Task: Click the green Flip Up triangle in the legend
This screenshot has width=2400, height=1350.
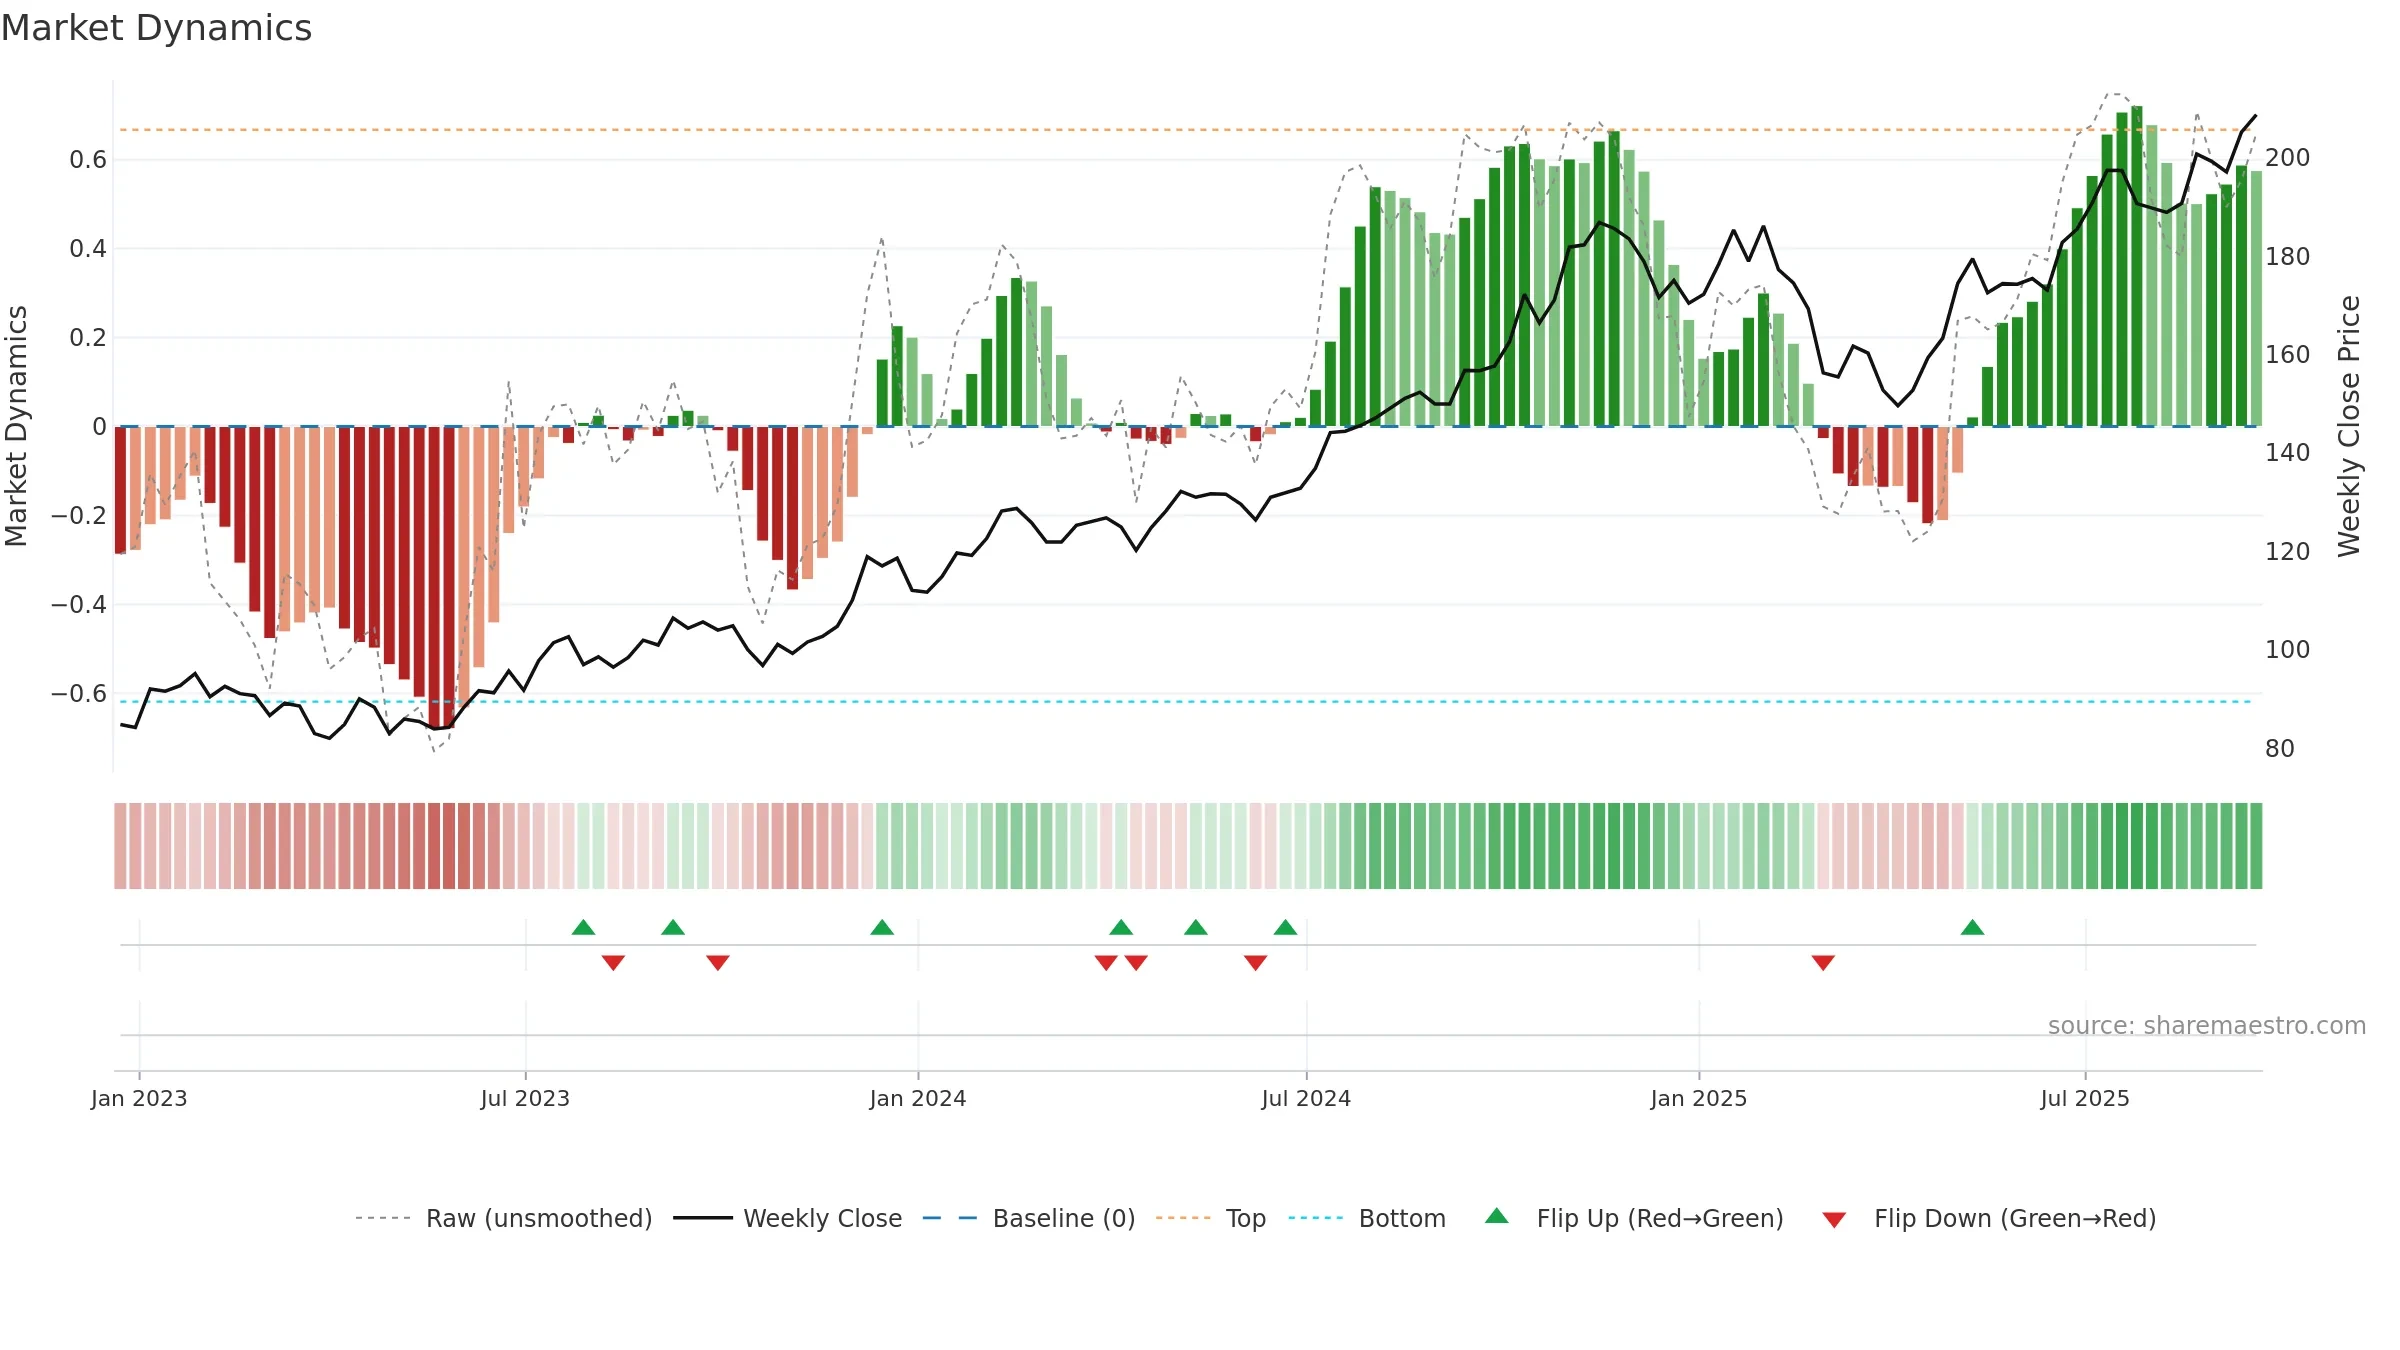Action: pos(1497,1216)
